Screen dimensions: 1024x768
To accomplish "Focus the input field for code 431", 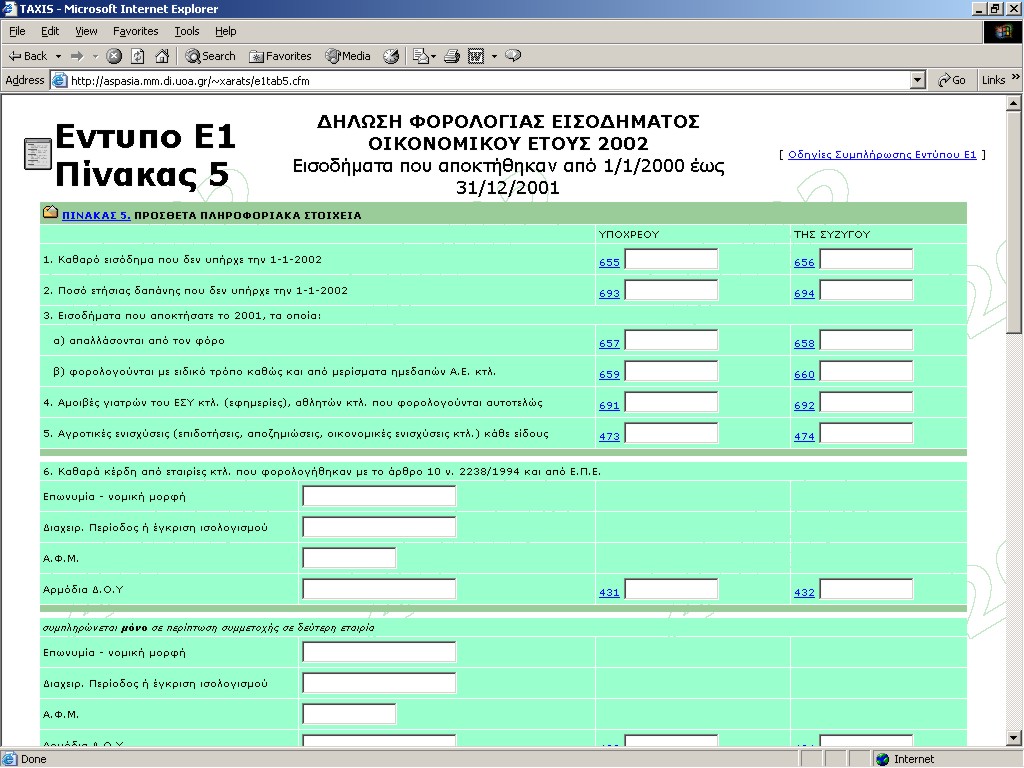I will pyautogui.click(x=671, y=590).
